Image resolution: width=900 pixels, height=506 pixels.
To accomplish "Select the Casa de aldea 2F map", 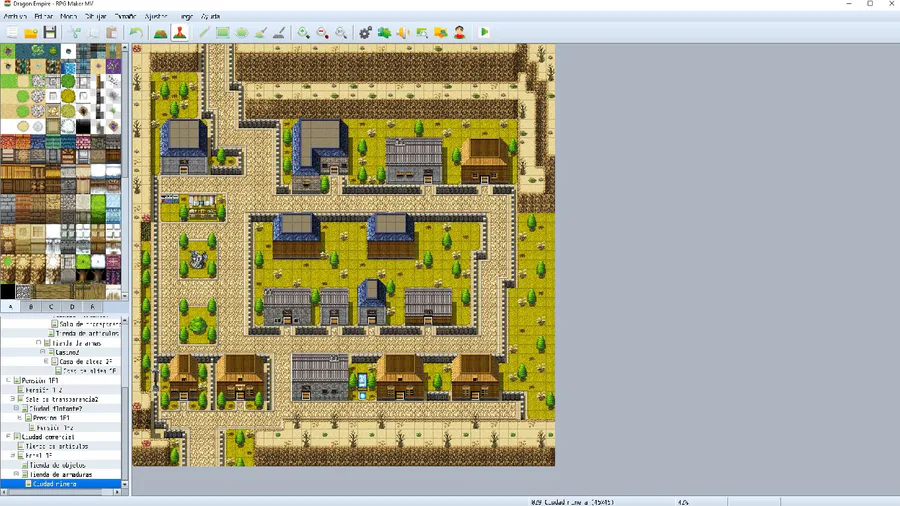I will pyautogui.click(x=86, y=361).
